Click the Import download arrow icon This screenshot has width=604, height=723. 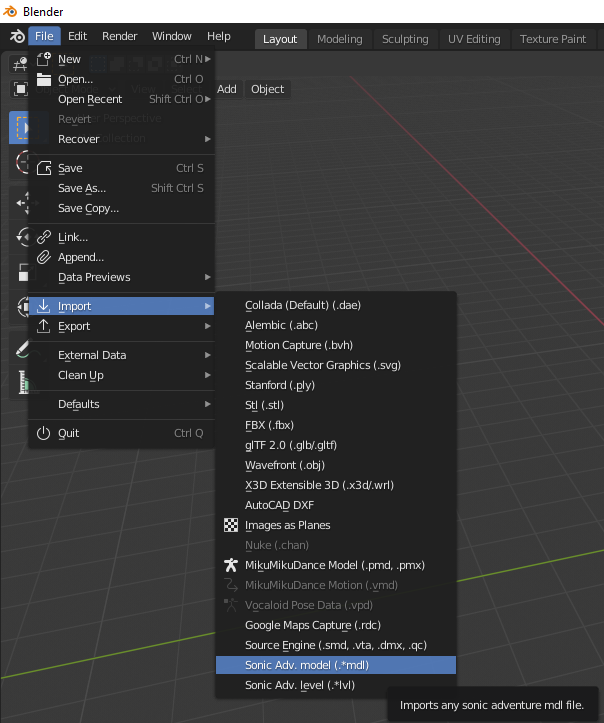pyautogui.click(x=44, y=306)
